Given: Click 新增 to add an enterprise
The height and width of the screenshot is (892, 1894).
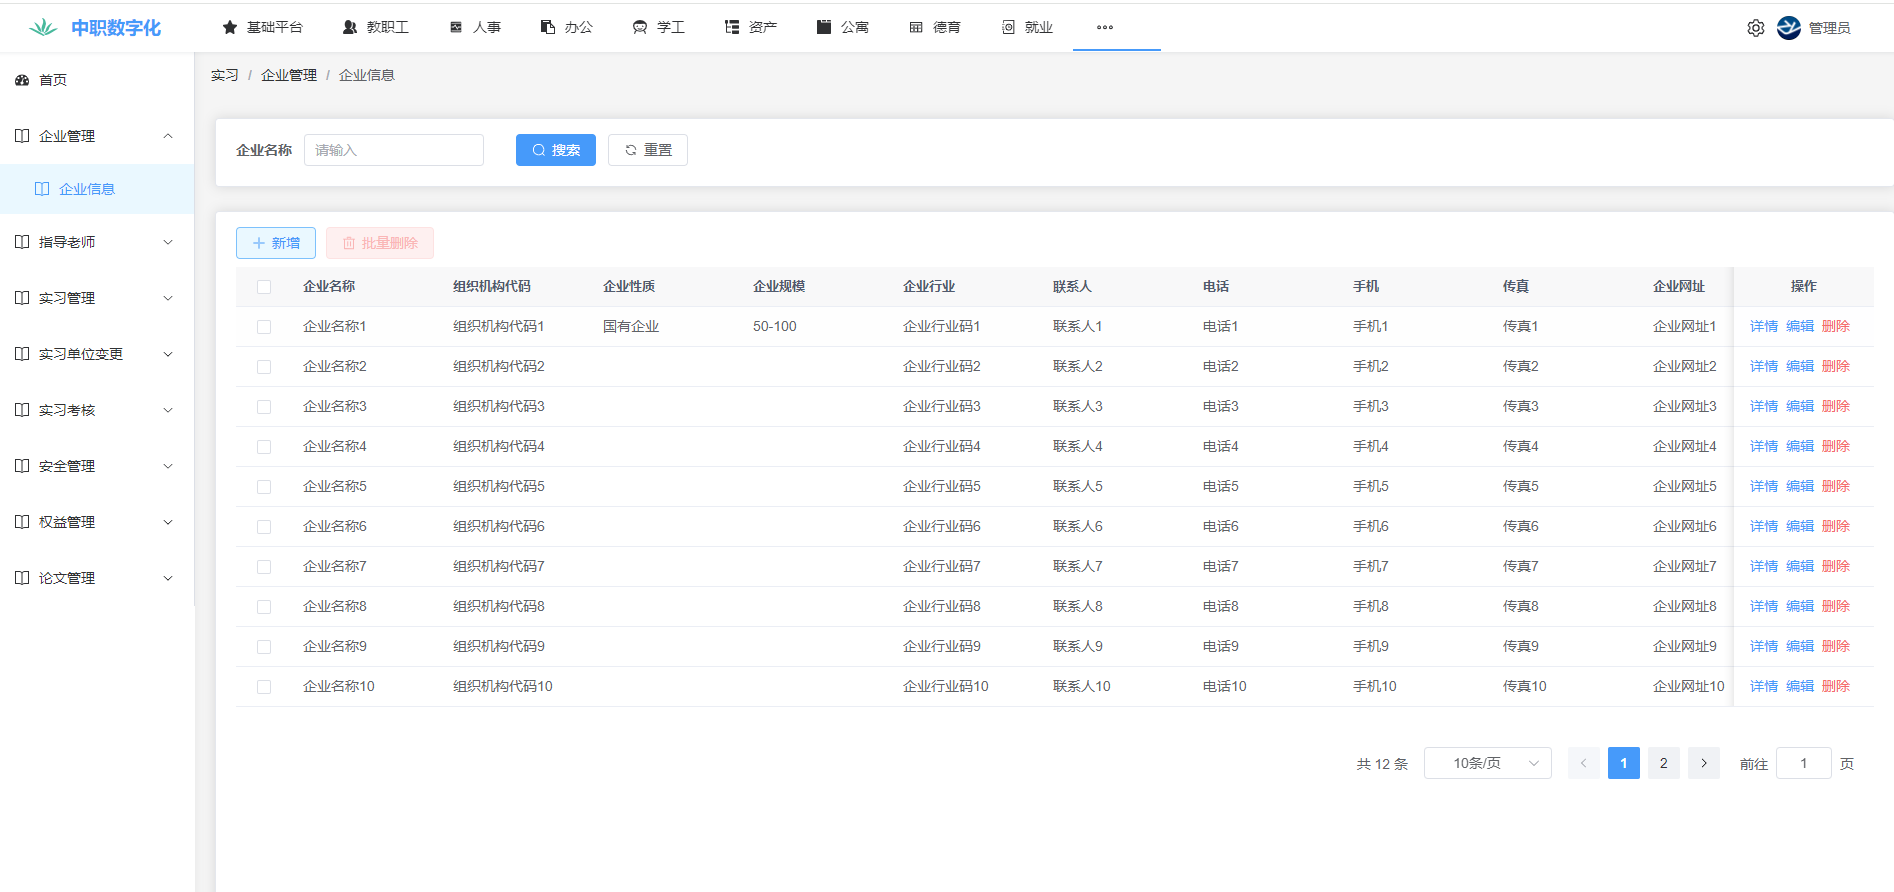Looking at the screenshot, I should point(276,243).
